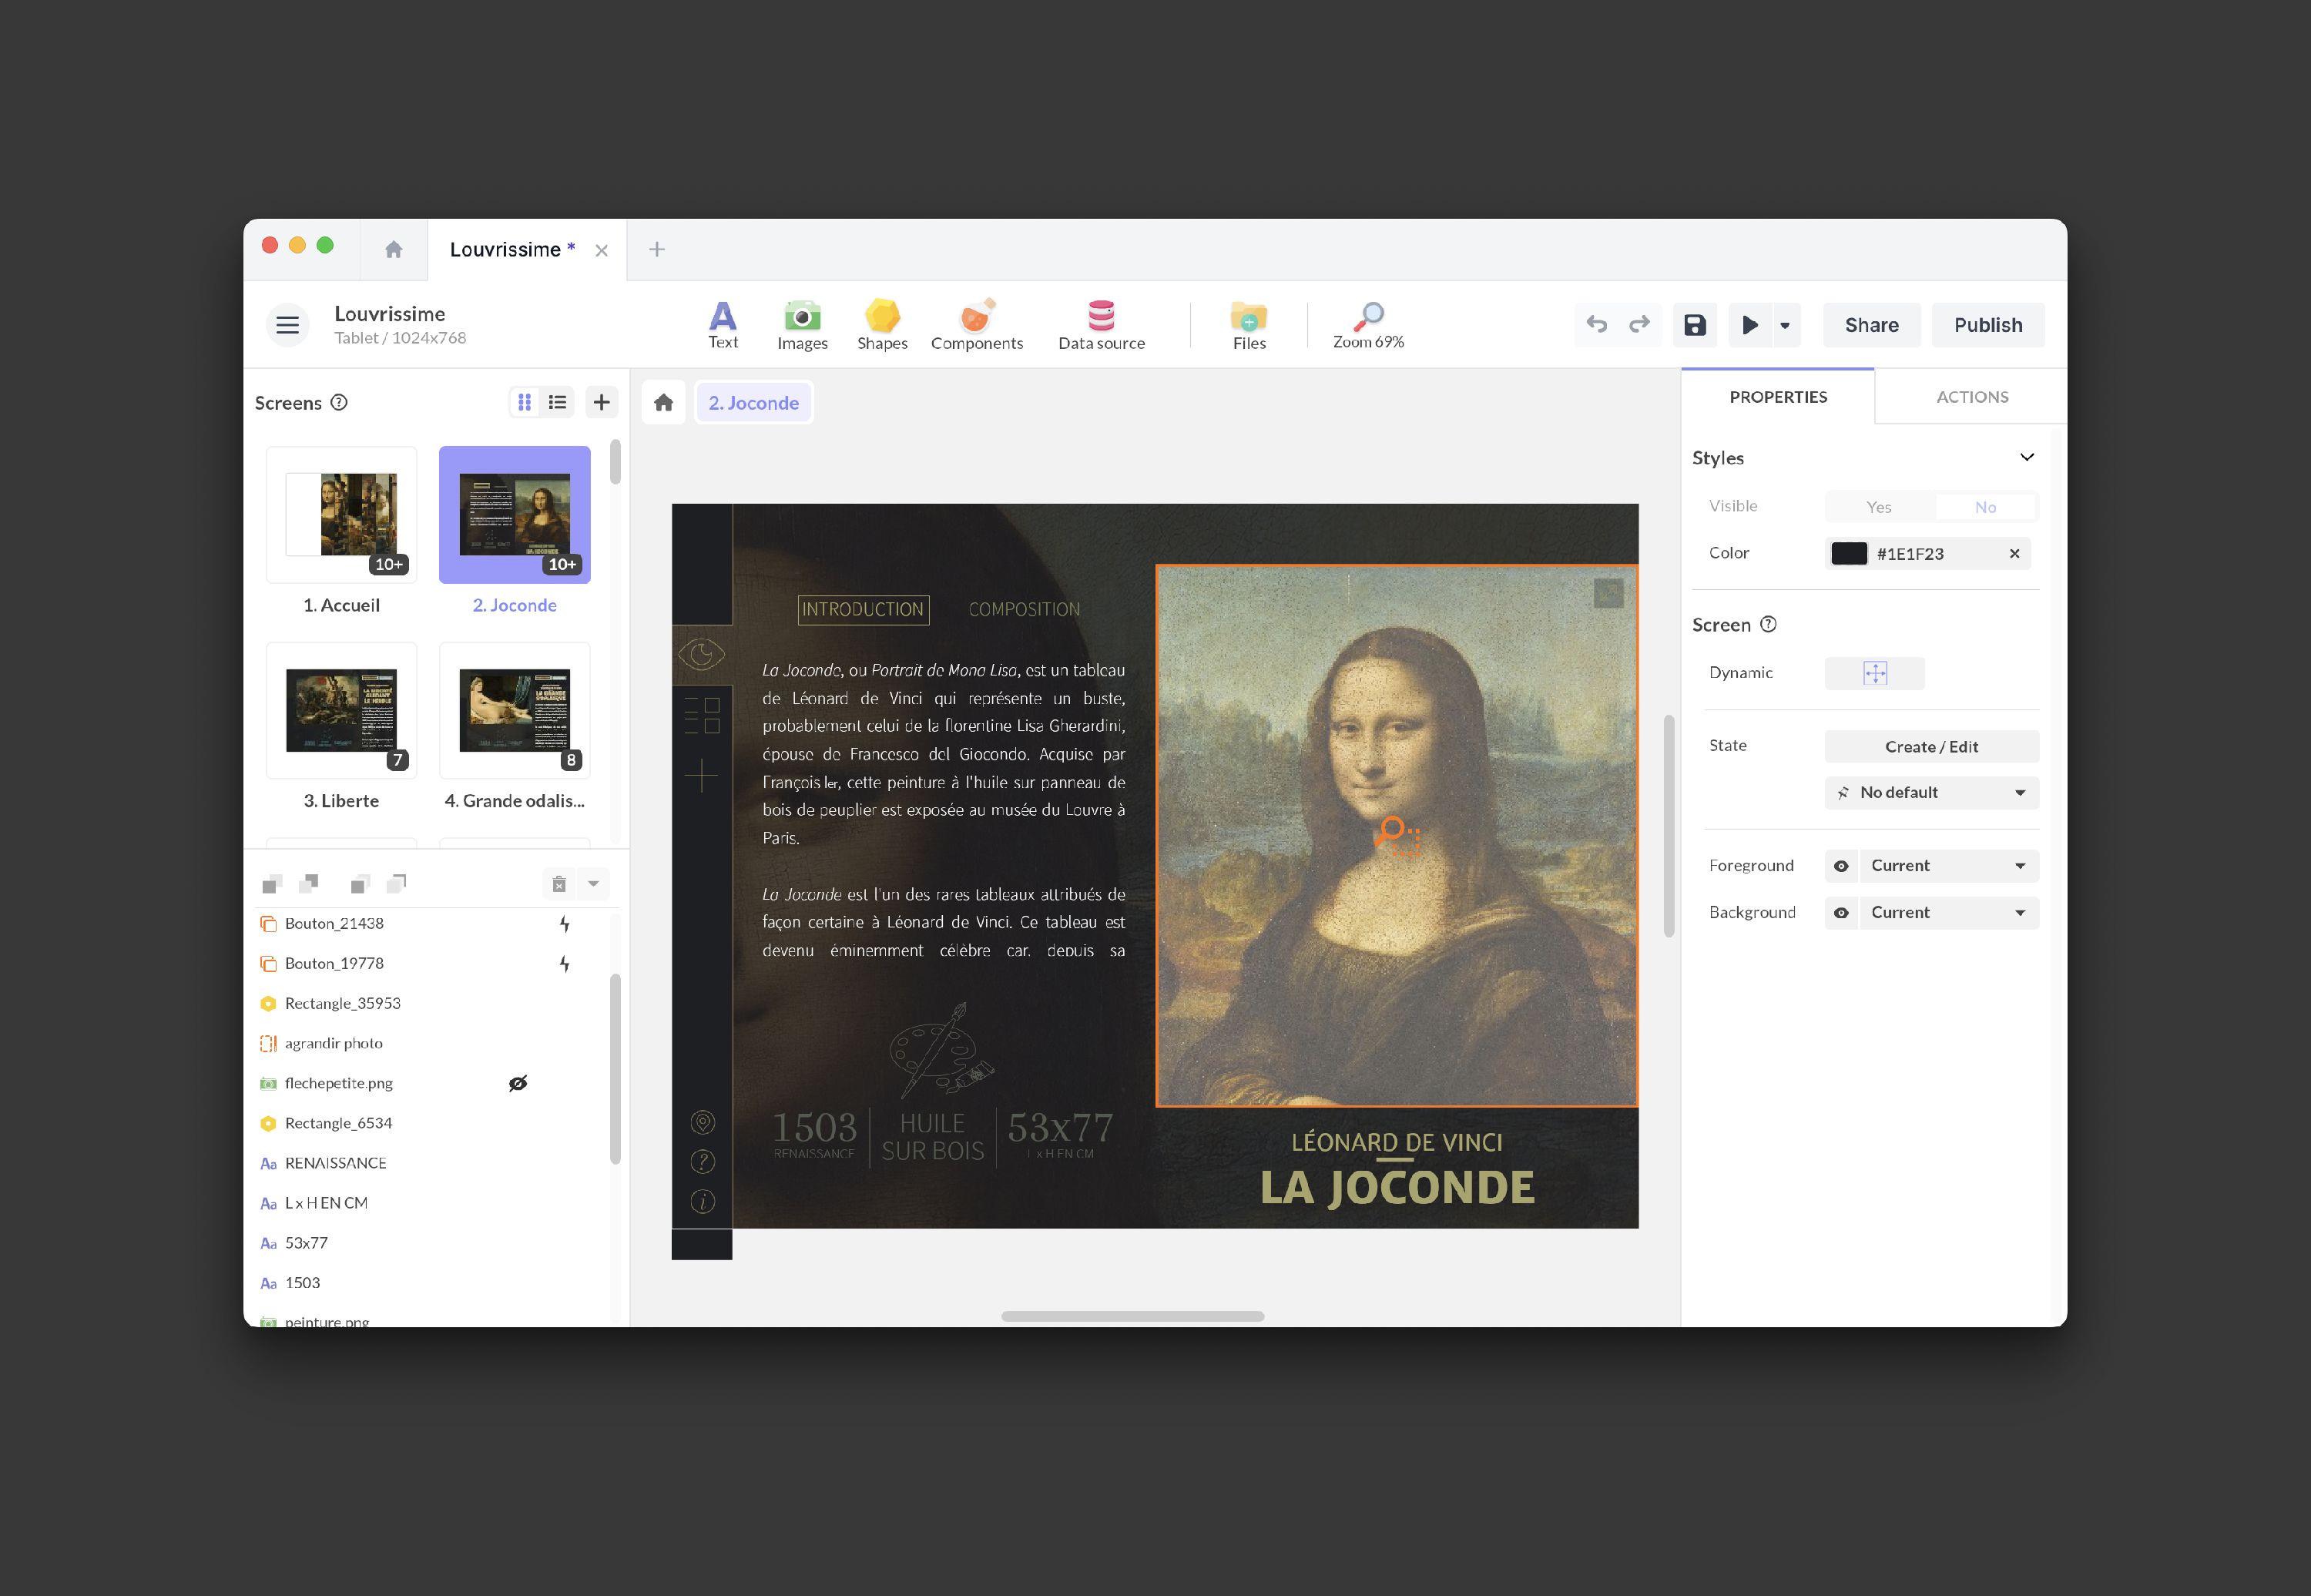Viewport: 2311px width, 1596px height.
Task: Open the Create / Edit state button
Action: tap(1930, 746)
